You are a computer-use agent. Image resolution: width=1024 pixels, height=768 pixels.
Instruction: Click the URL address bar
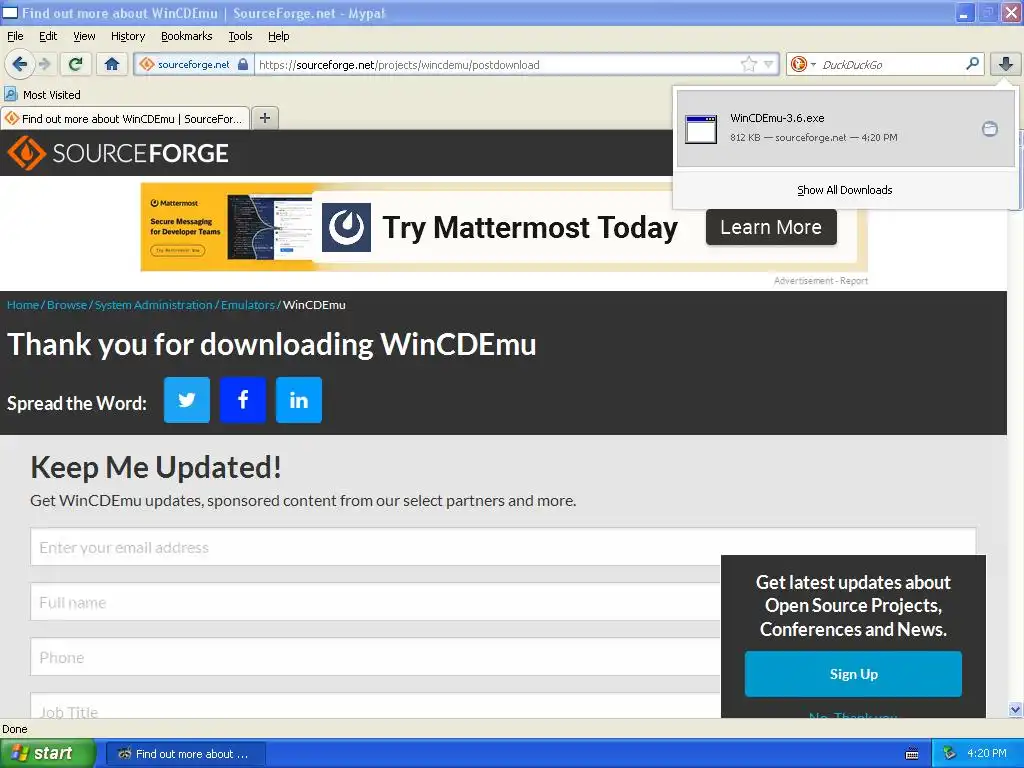tap(496, 65)
